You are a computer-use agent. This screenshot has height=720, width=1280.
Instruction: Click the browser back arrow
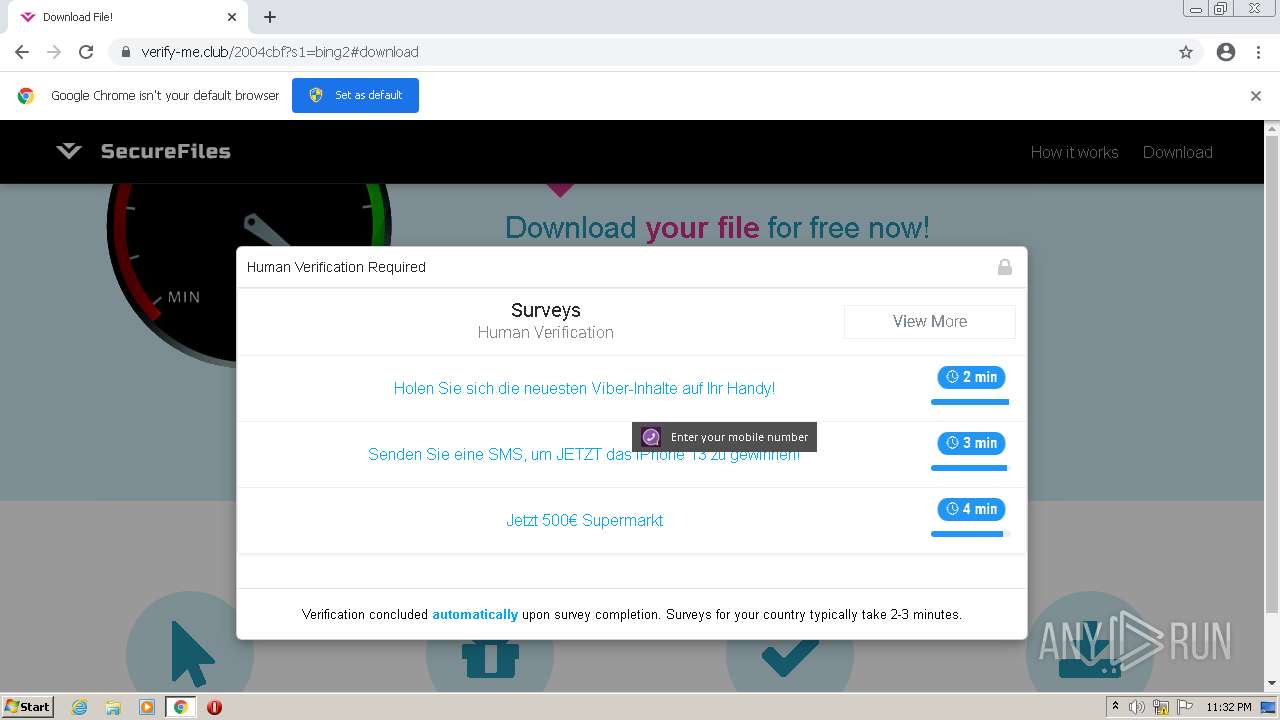point(22,52)
